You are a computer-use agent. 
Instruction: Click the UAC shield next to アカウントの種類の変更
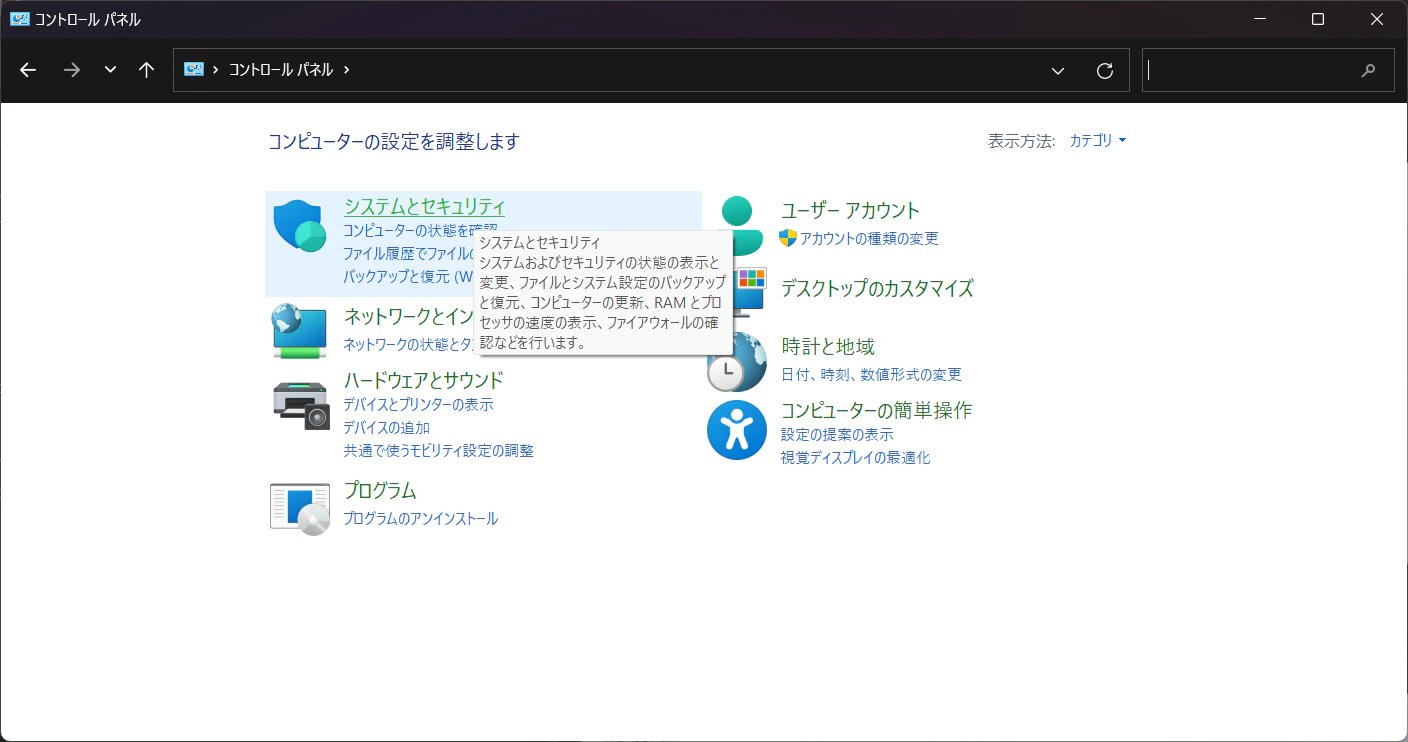788,238
